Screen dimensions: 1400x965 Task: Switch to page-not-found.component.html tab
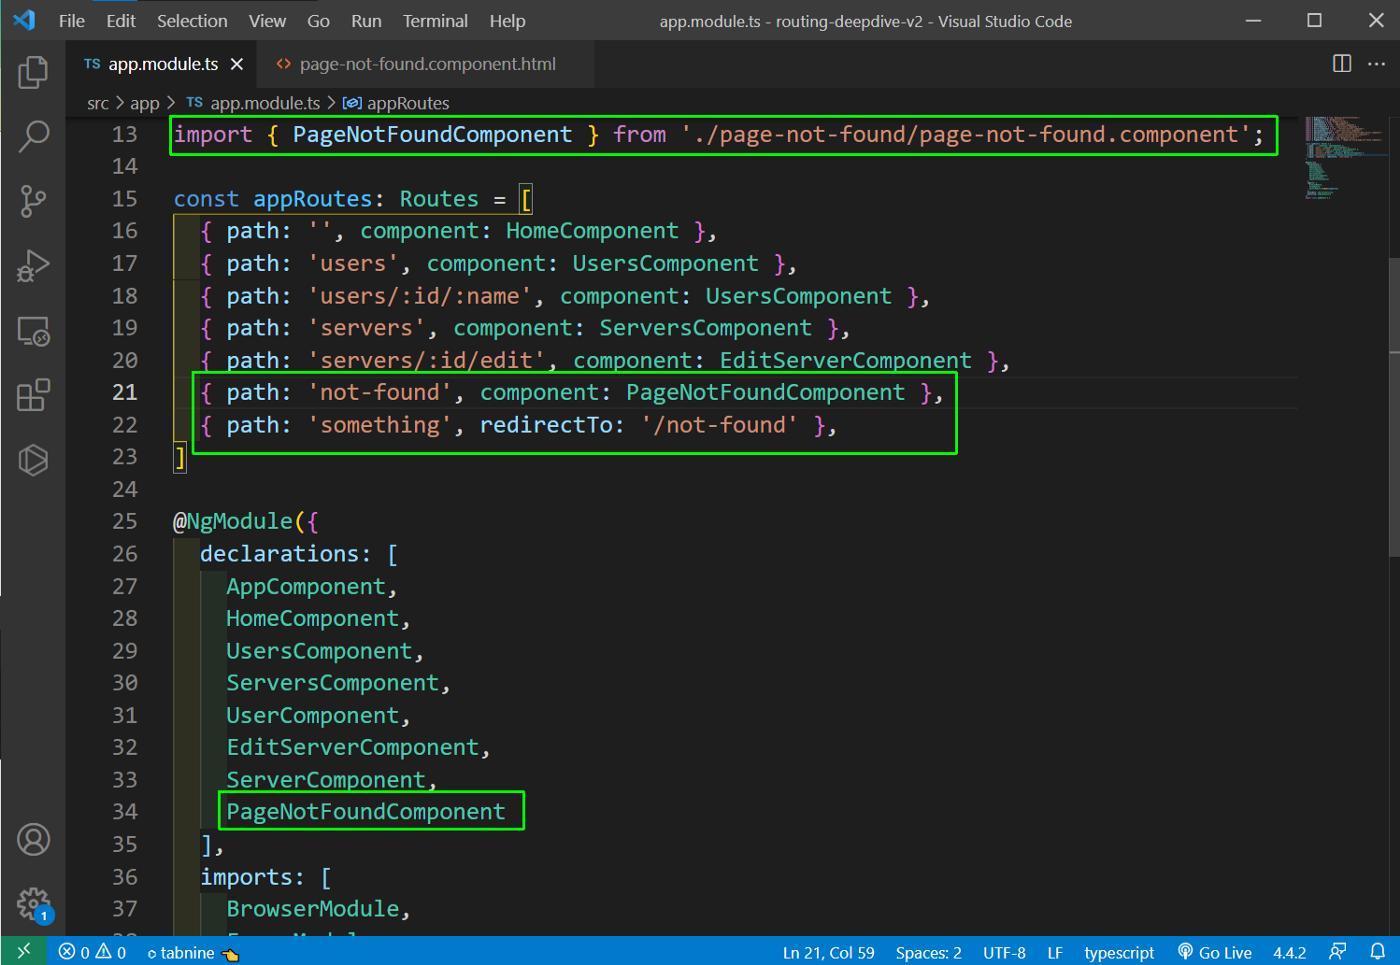click(x=426, y=64)
